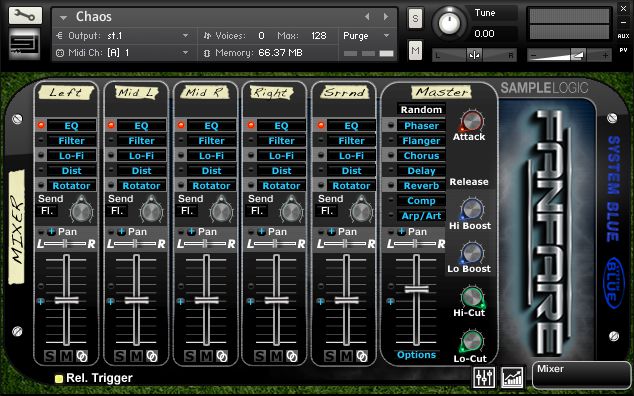The height and width of the screenshot is (396, 634).
Task: Click the Max voices value 128
Action: (x=319, y=36)
